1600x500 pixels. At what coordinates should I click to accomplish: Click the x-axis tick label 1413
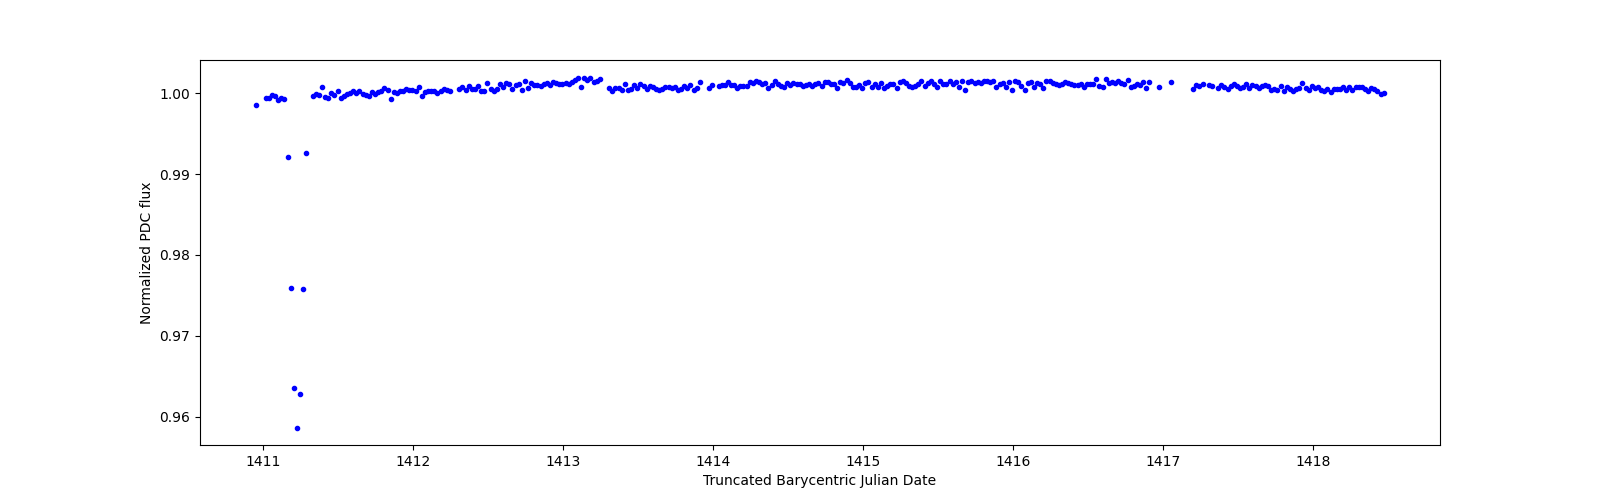(563, 462)
